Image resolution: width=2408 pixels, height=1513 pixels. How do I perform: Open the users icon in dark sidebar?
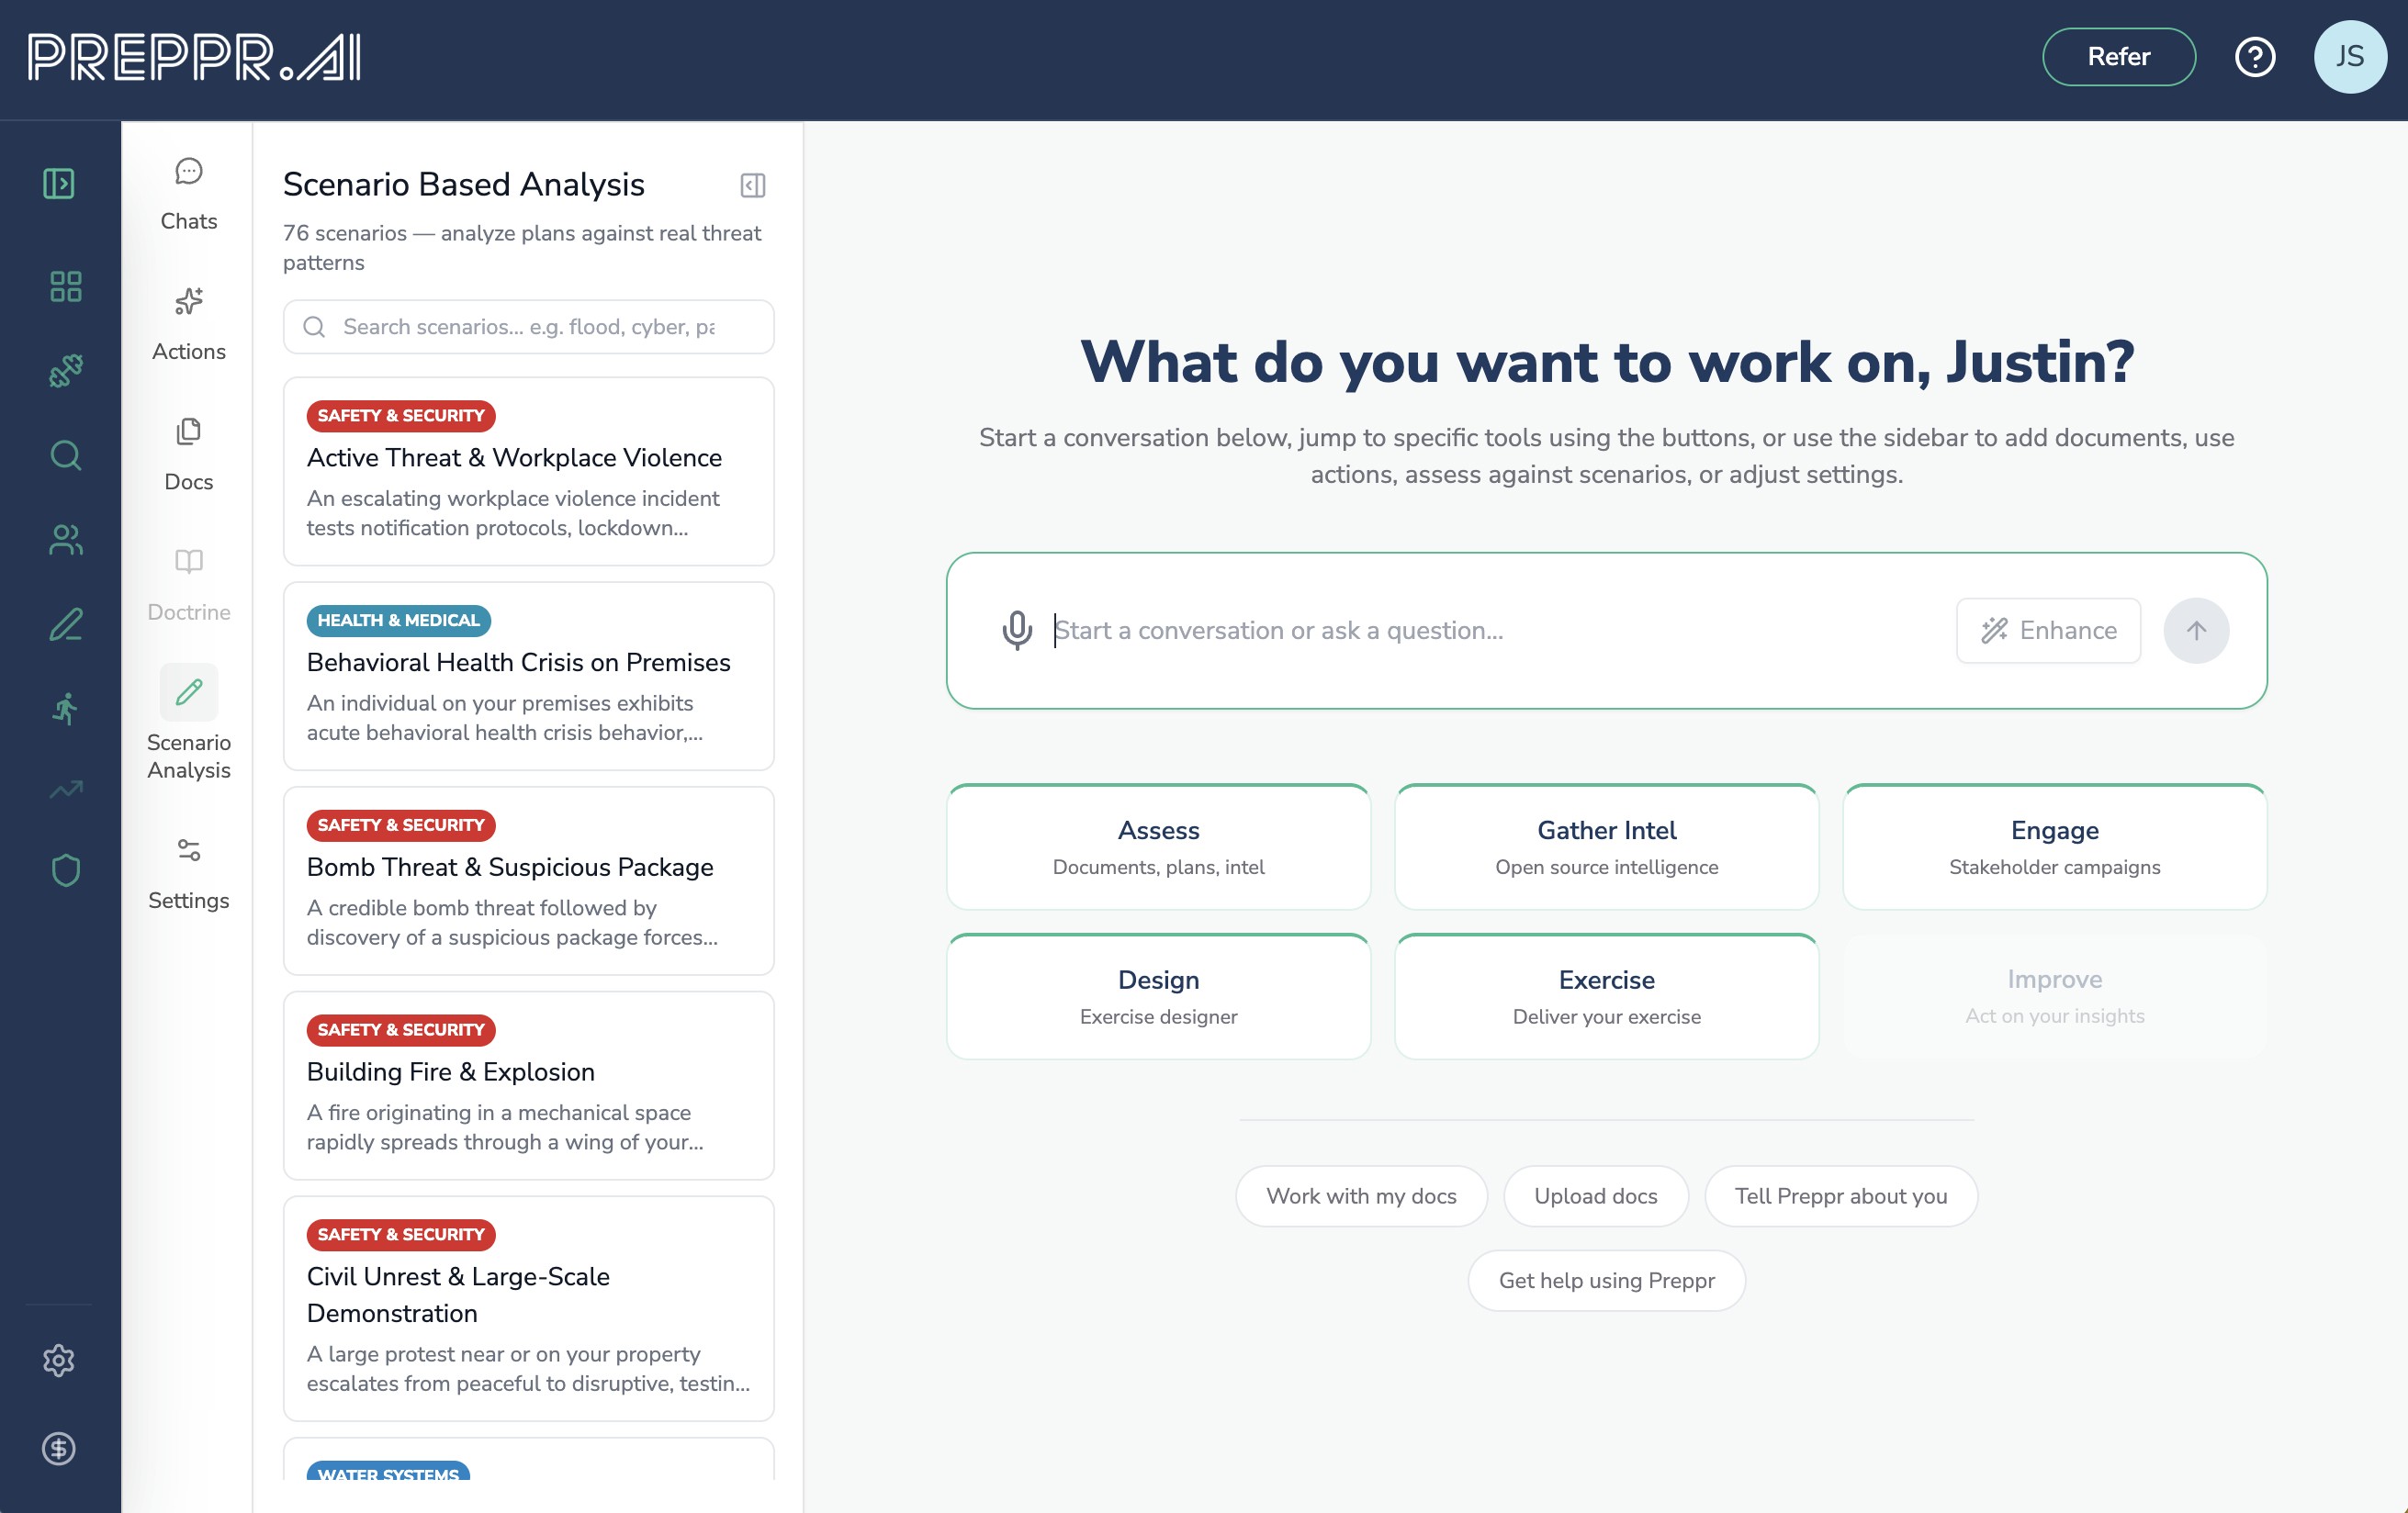66,540
